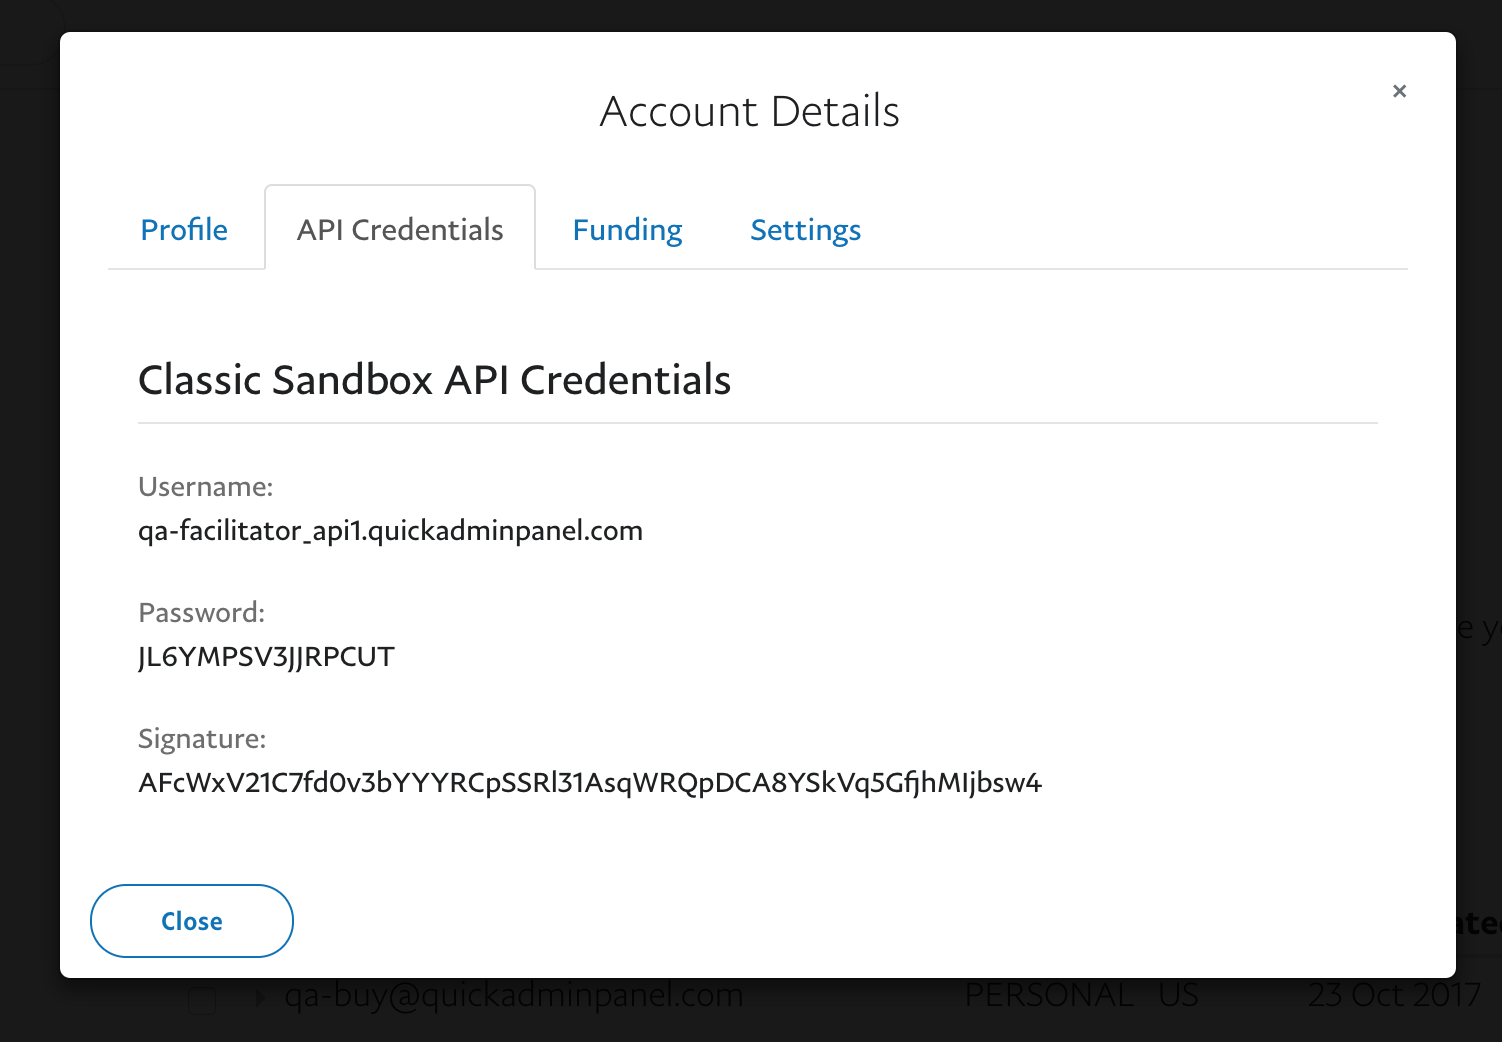Click the password value JL6YMPSV3JJRPCUT
Screen dimensions: 1502x1042
pyautogui.click(x=266, y=657)
